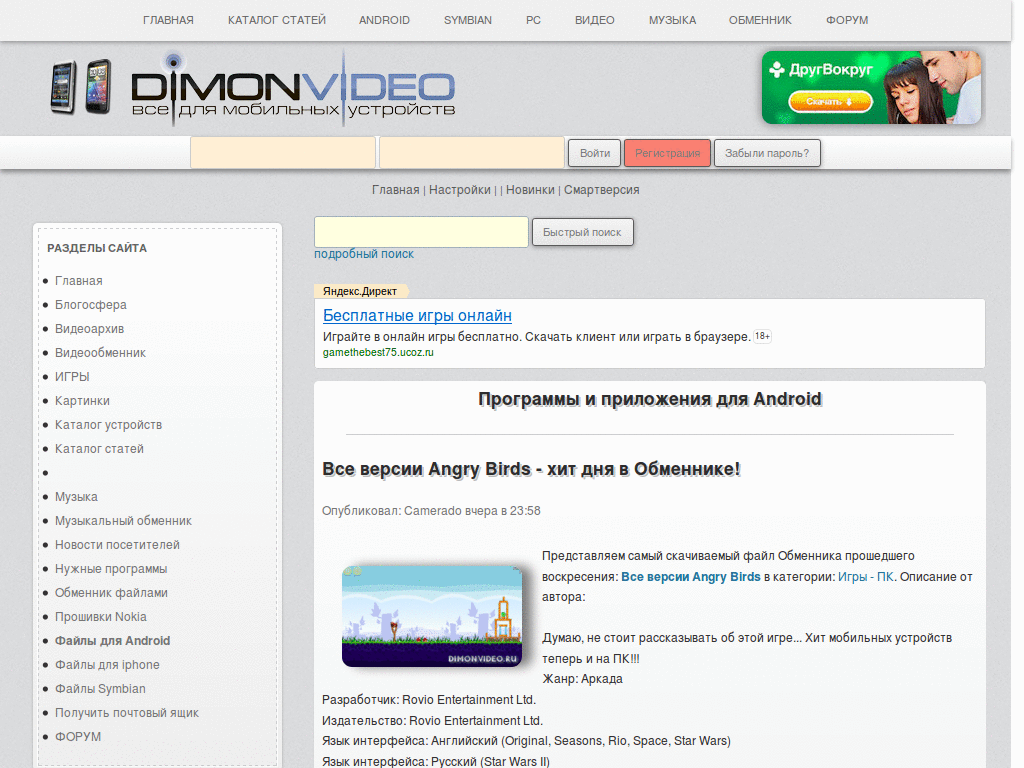Open Блогосфера in the sidebar

click(x=91, y=305)
